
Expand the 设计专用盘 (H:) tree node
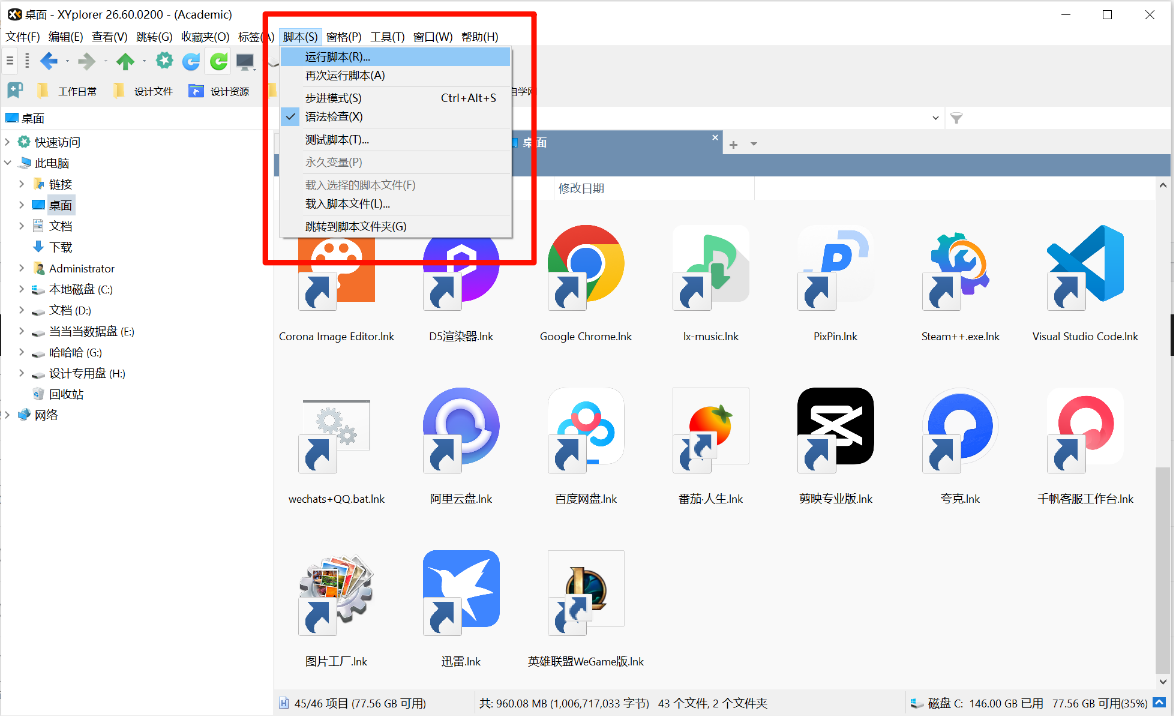21,372
